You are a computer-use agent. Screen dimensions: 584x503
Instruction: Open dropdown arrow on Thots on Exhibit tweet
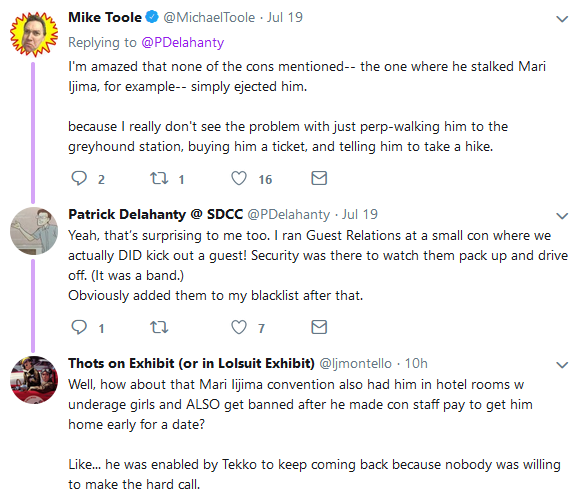pos(562,364)
